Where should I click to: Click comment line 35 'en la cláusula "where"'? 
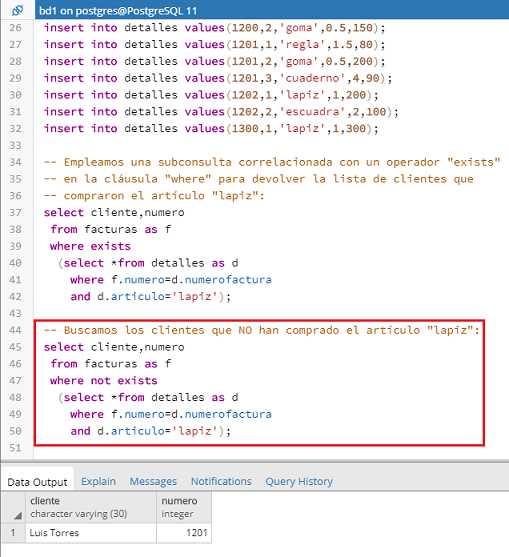coord(259,179)
